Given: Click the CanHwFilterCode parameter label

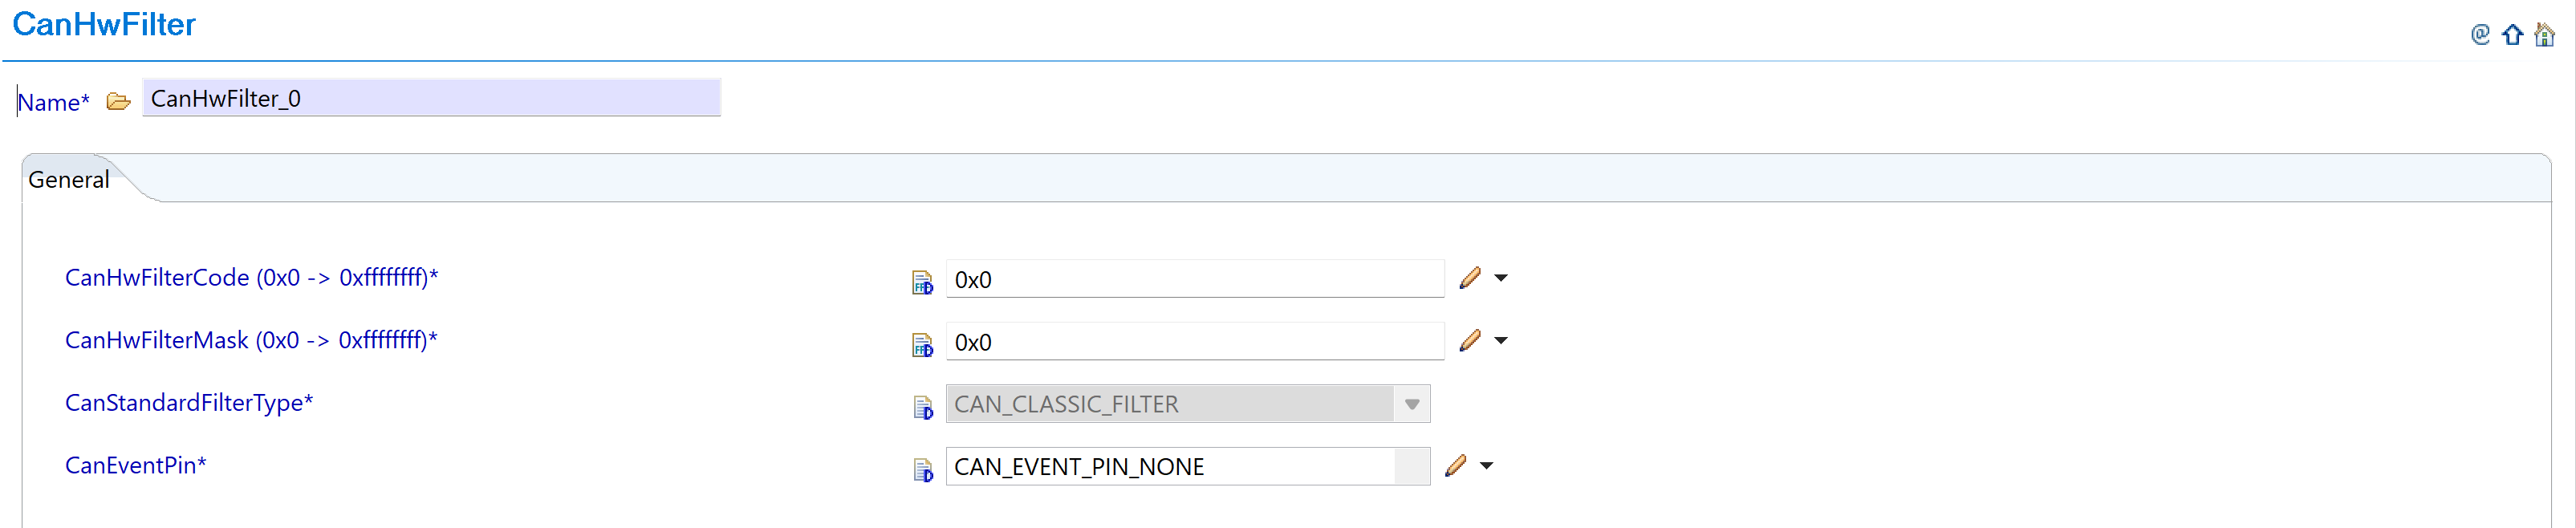Looking at the screenshot, I should (253, 277).
